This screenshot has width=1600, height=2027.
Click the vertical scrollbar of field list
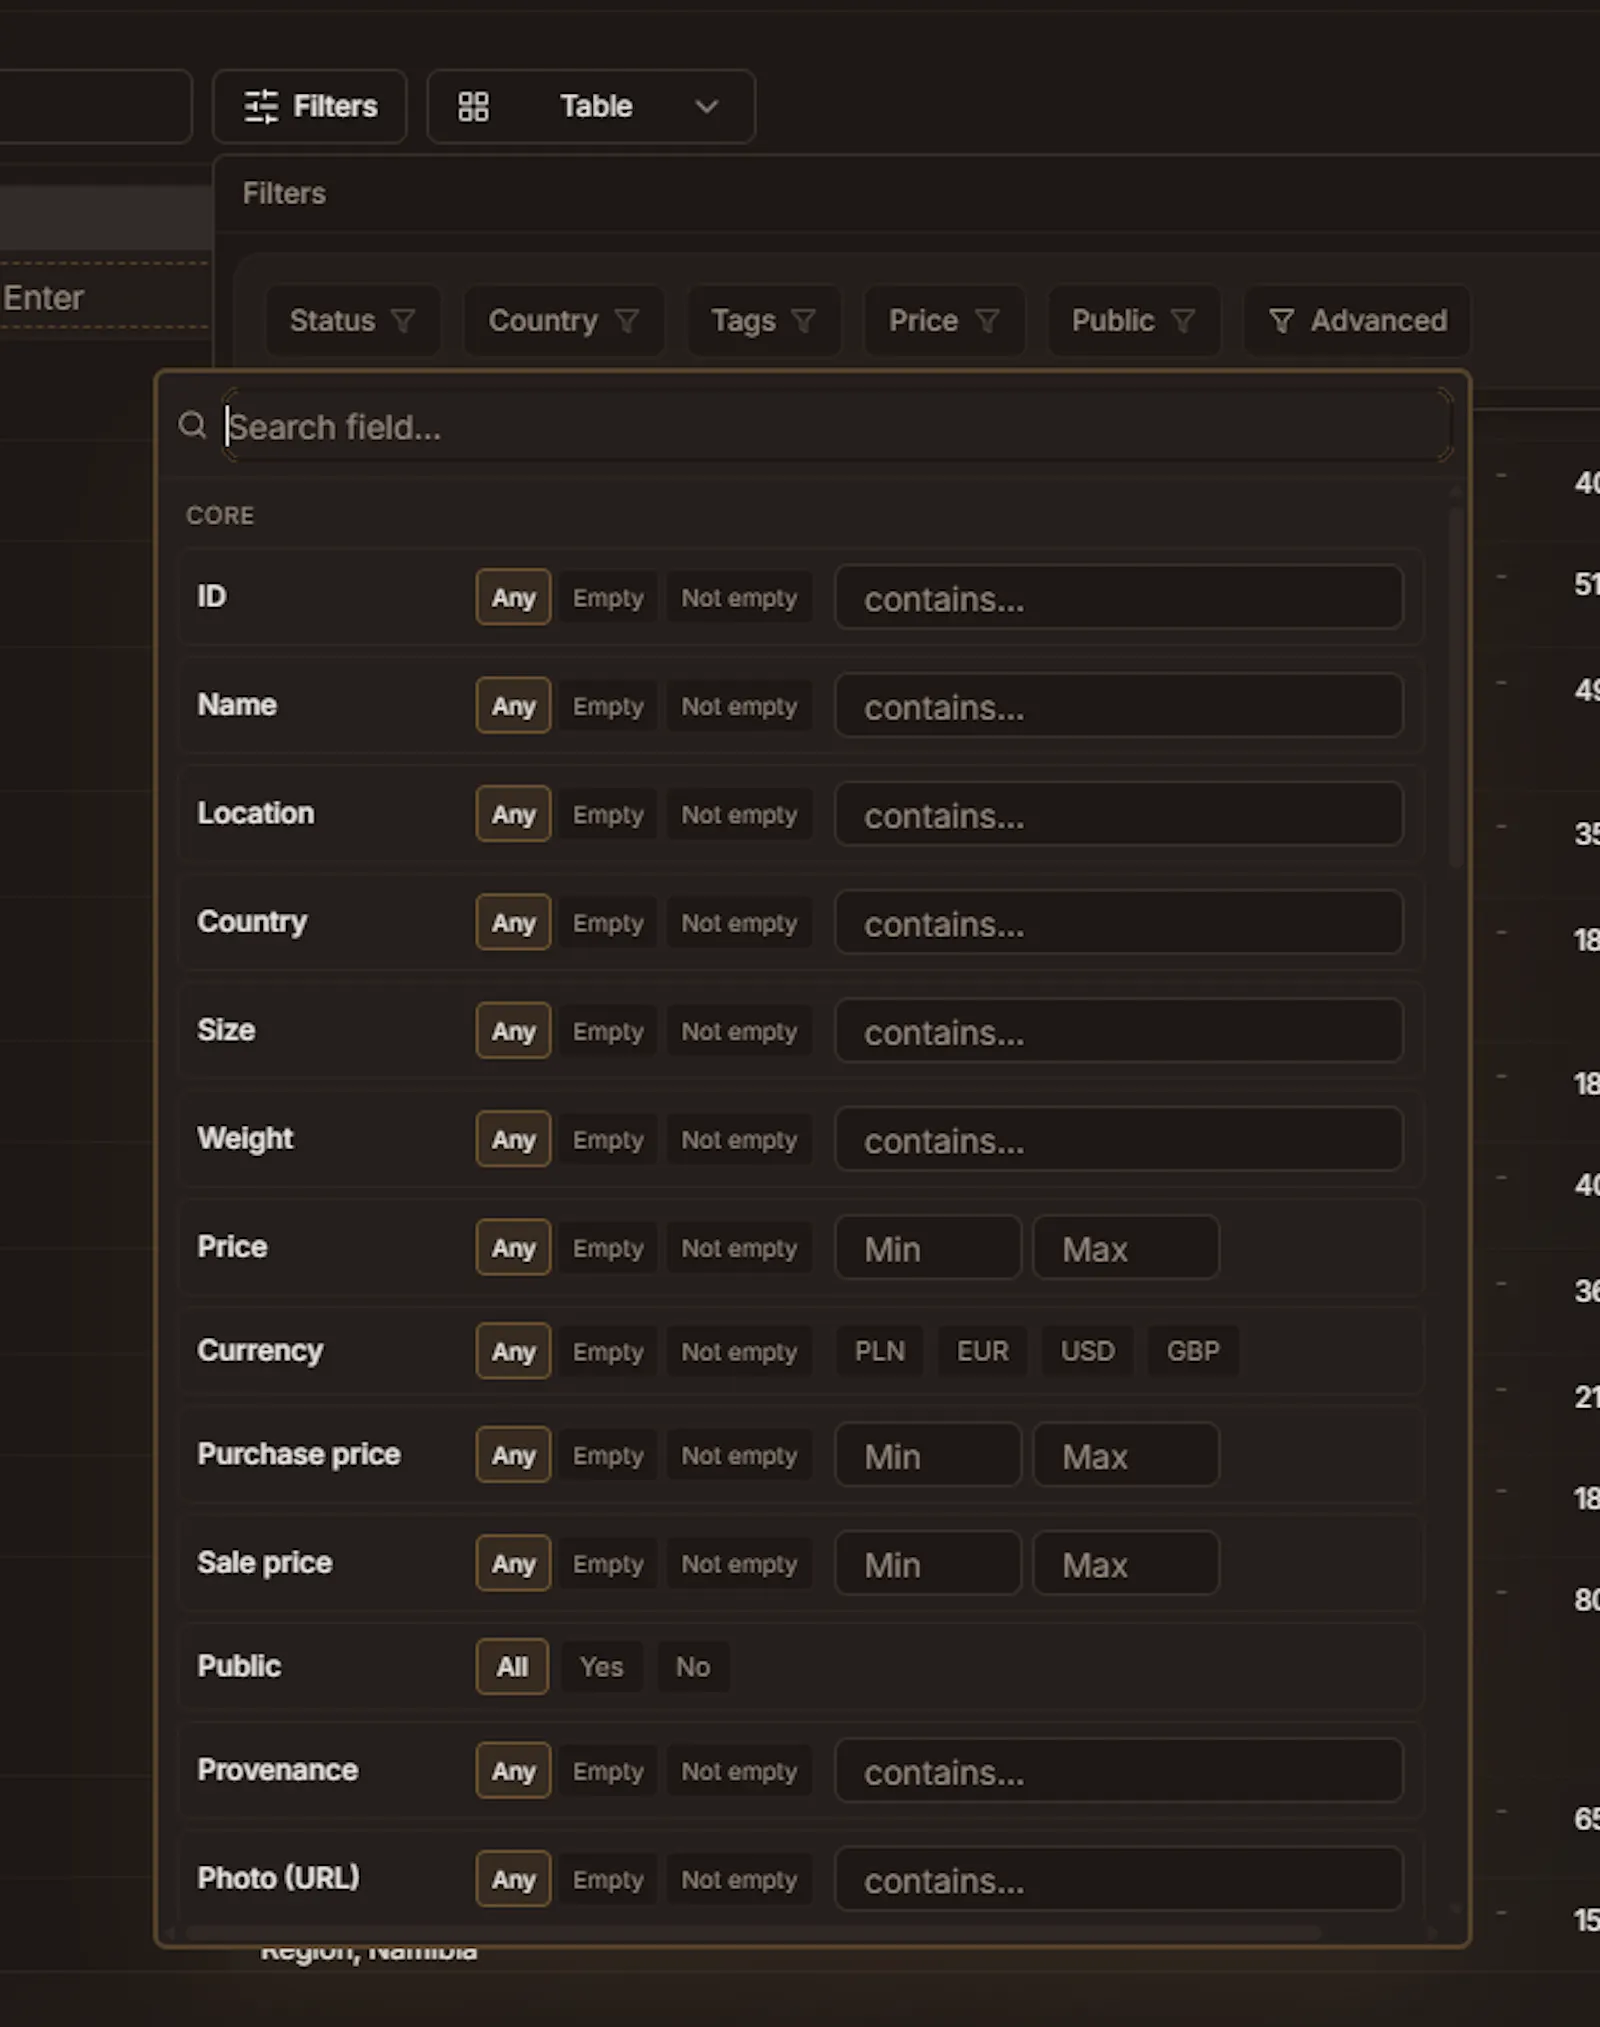[1456, 687]
